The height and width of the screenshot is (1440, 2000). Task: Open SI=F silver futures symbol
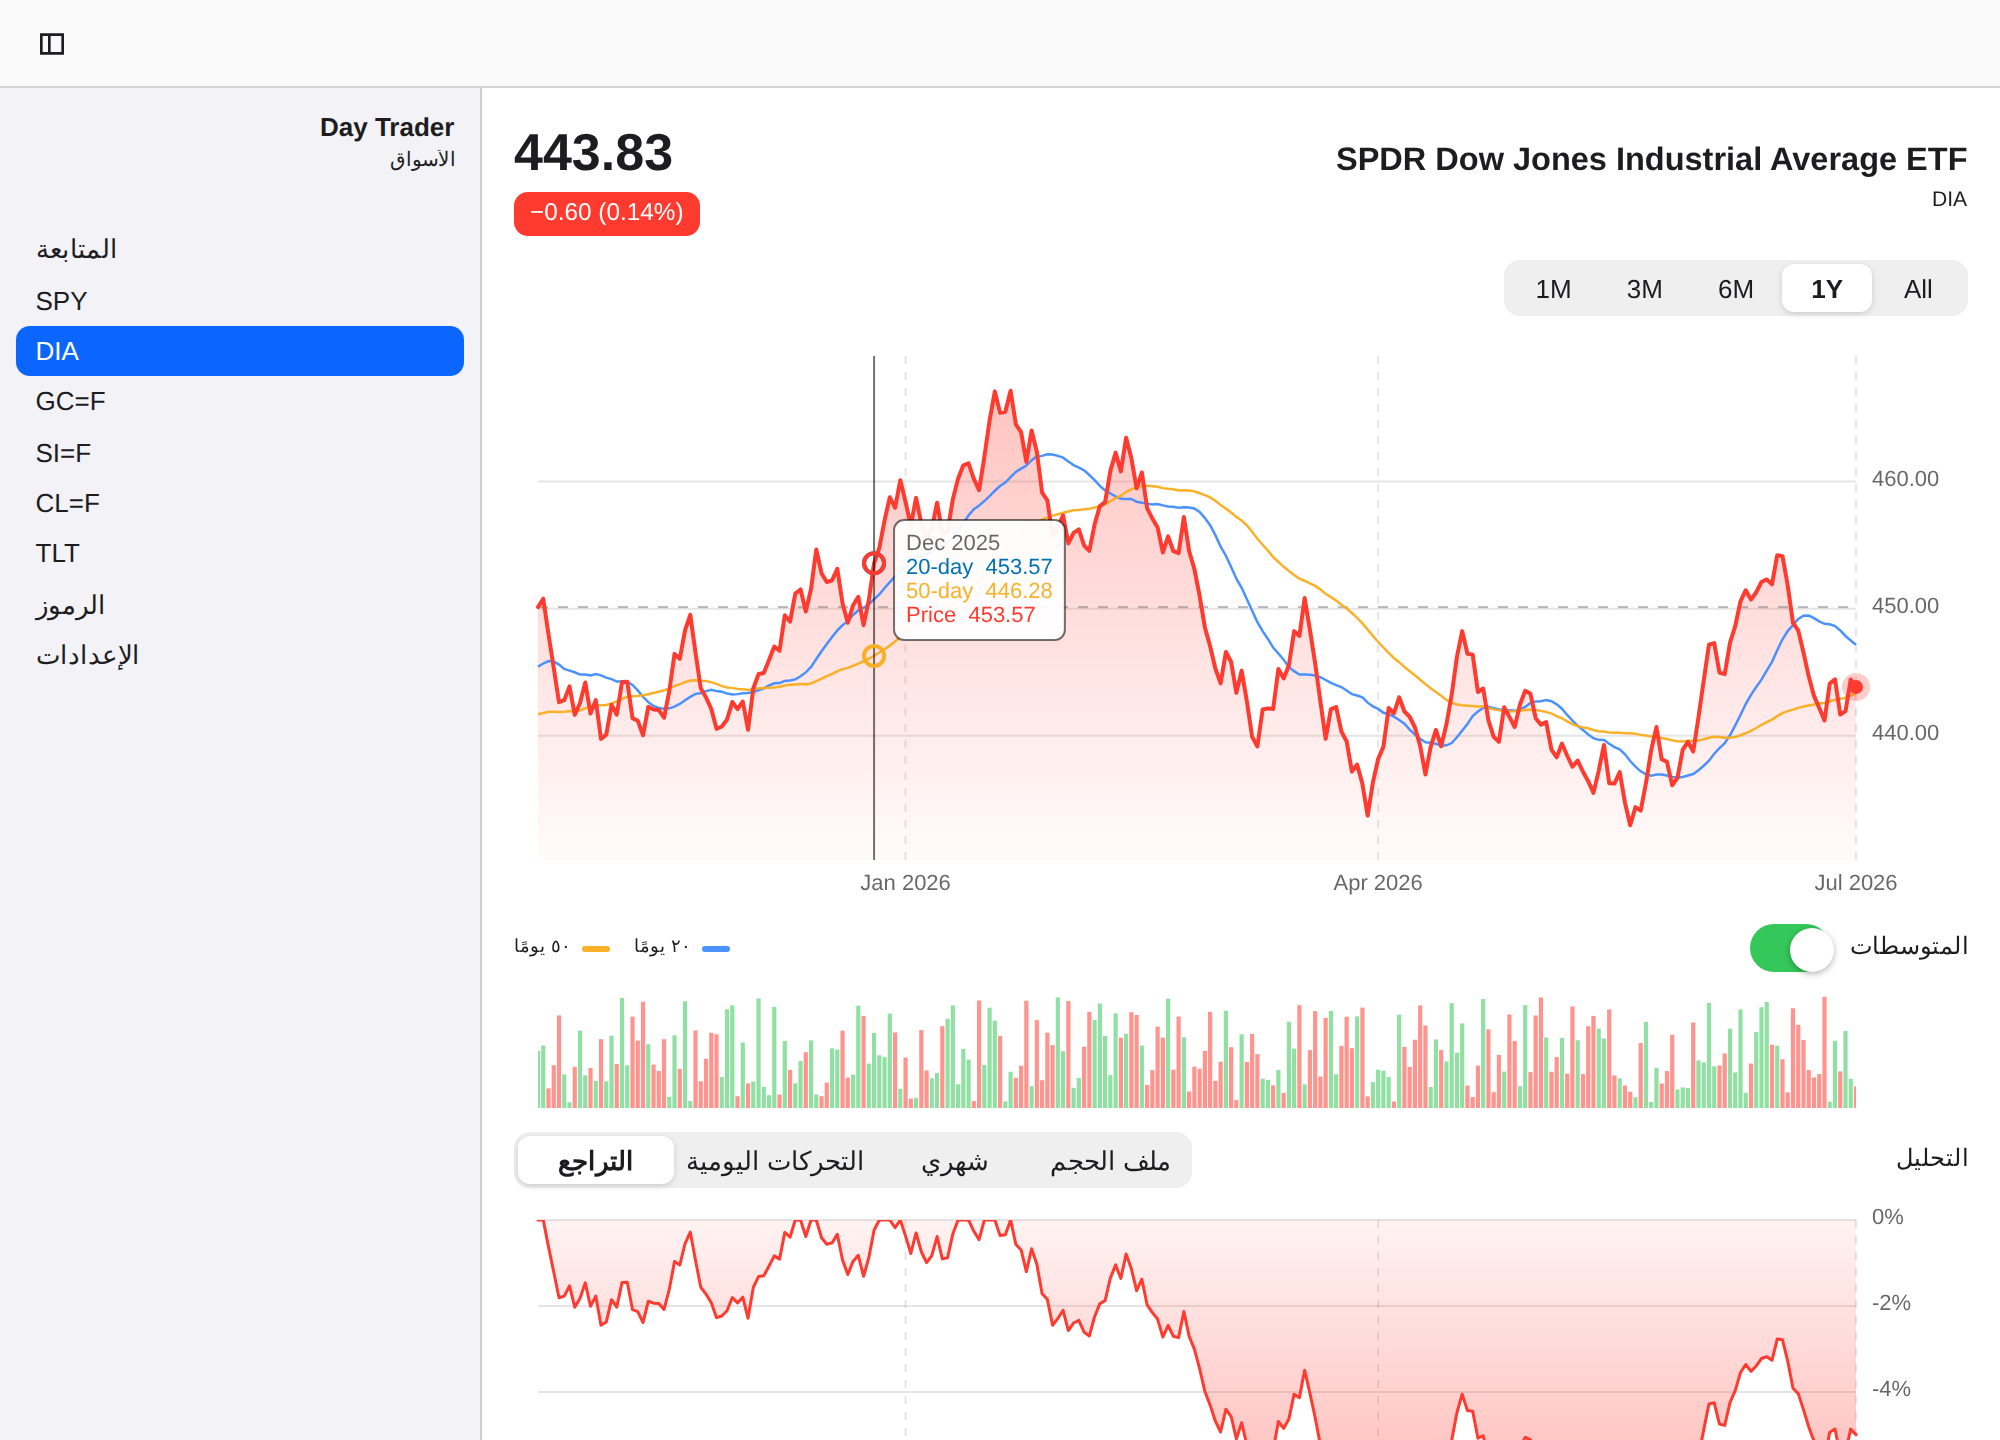[240, 453]
